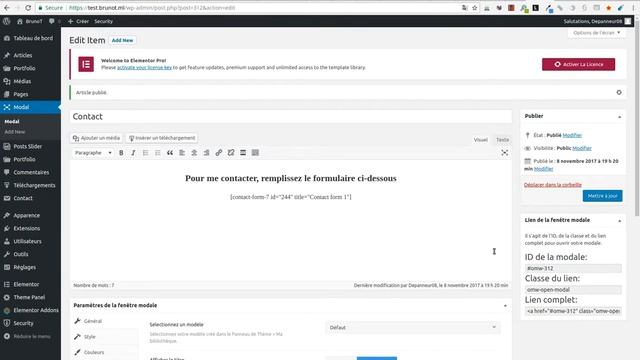This screenshot has width=640, height=360.
Task: Open the Elementor logo in notice
Action: pos(86,64)
